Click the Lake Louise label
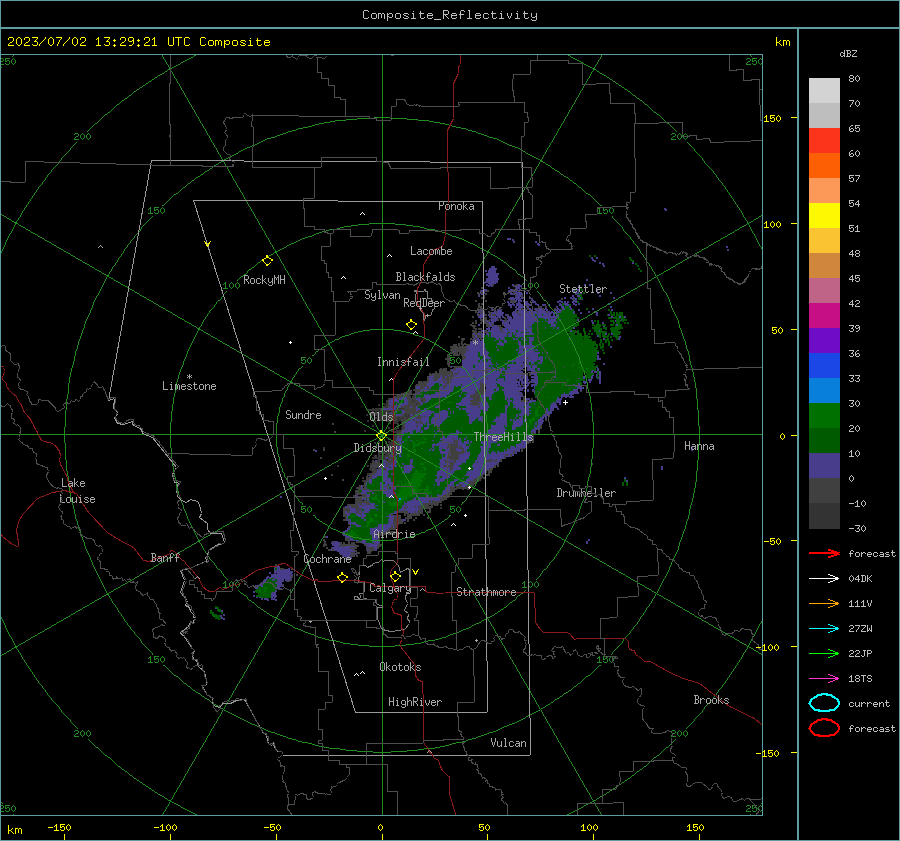The image size is (900, 841). (78, 491)
